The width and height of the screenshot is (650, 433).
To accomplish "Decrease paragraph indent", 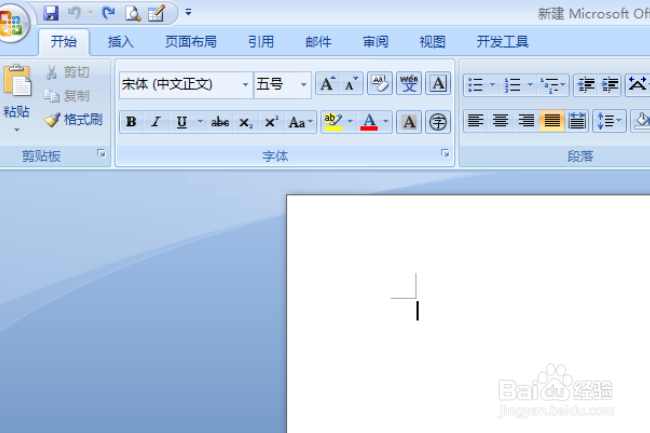I will pos(586,85).
